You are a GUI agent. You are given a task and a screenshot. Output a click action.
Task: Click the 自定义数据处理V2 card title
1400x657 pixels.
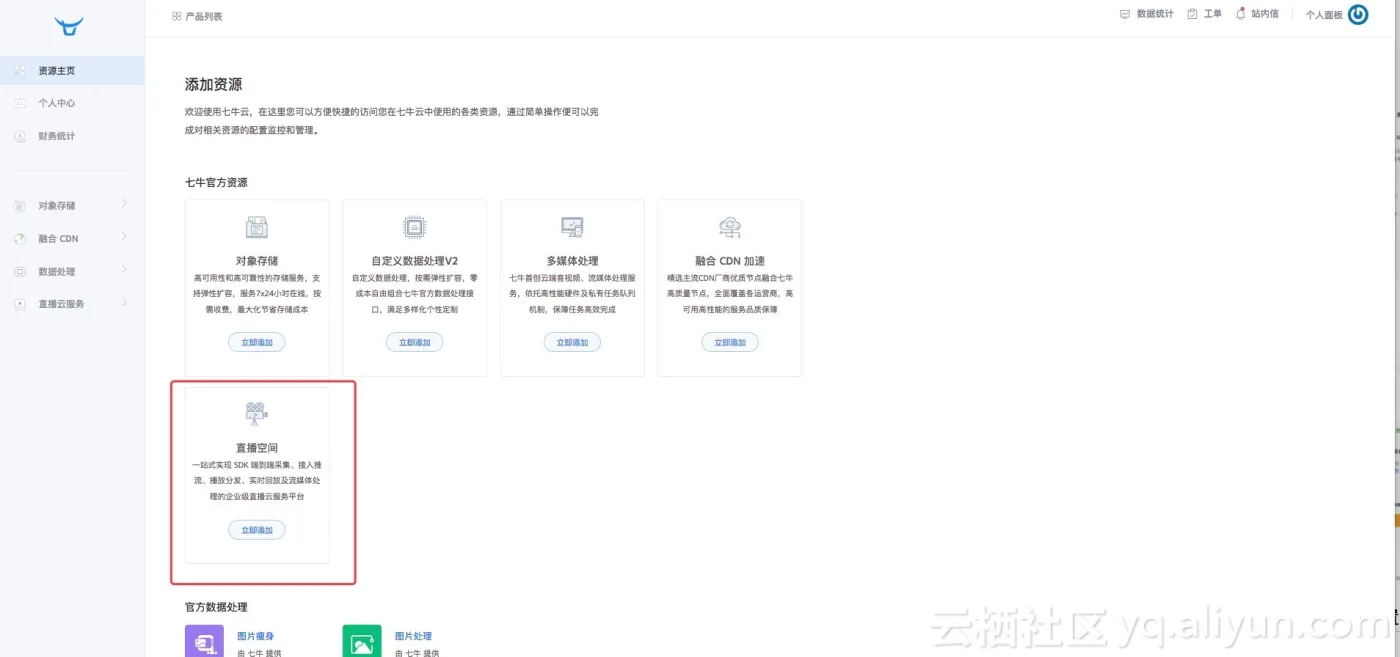(414, 261)
